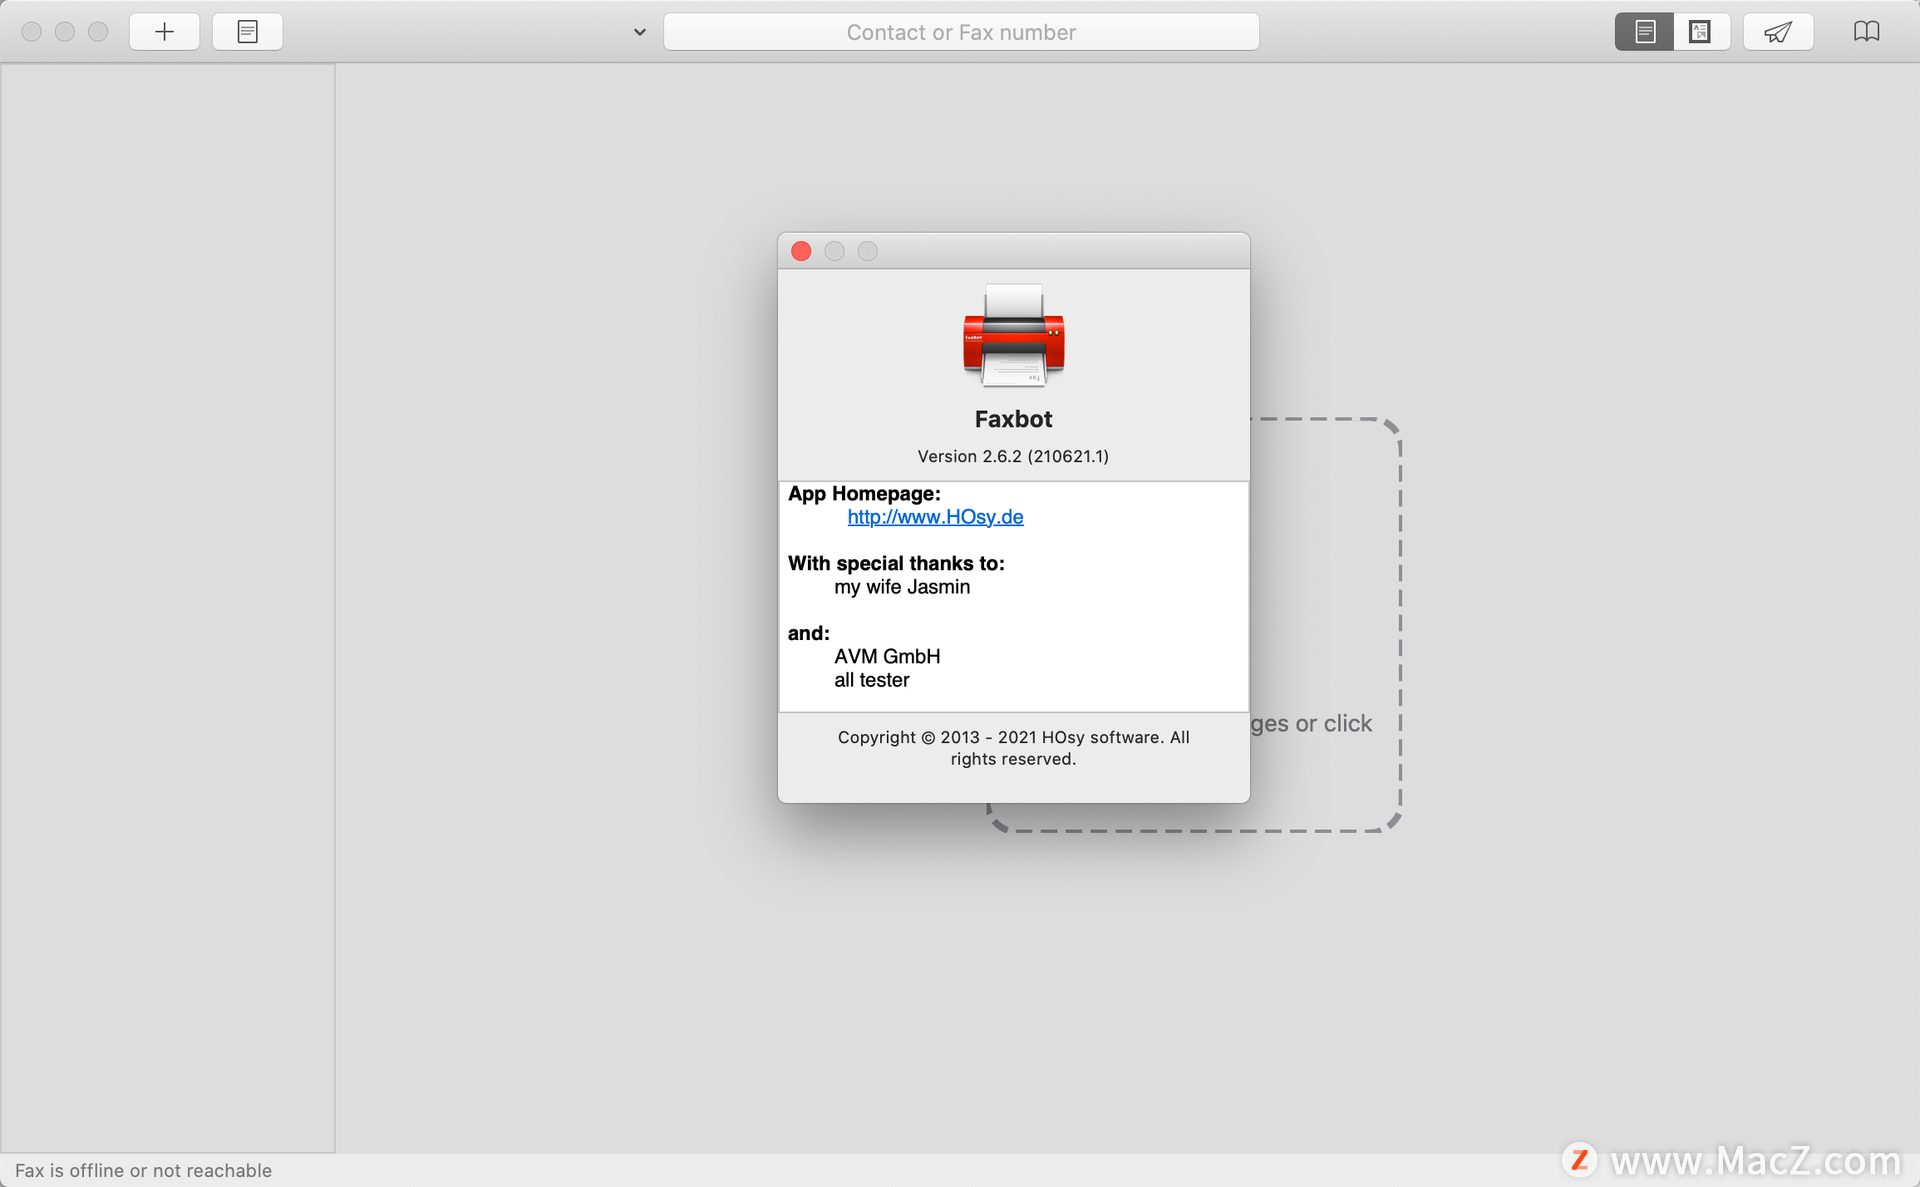Screen dimensions: 1920x1187
Task: Click the 'Fax is offline or not reachable' status
Action: click(x=143, y=1170)
